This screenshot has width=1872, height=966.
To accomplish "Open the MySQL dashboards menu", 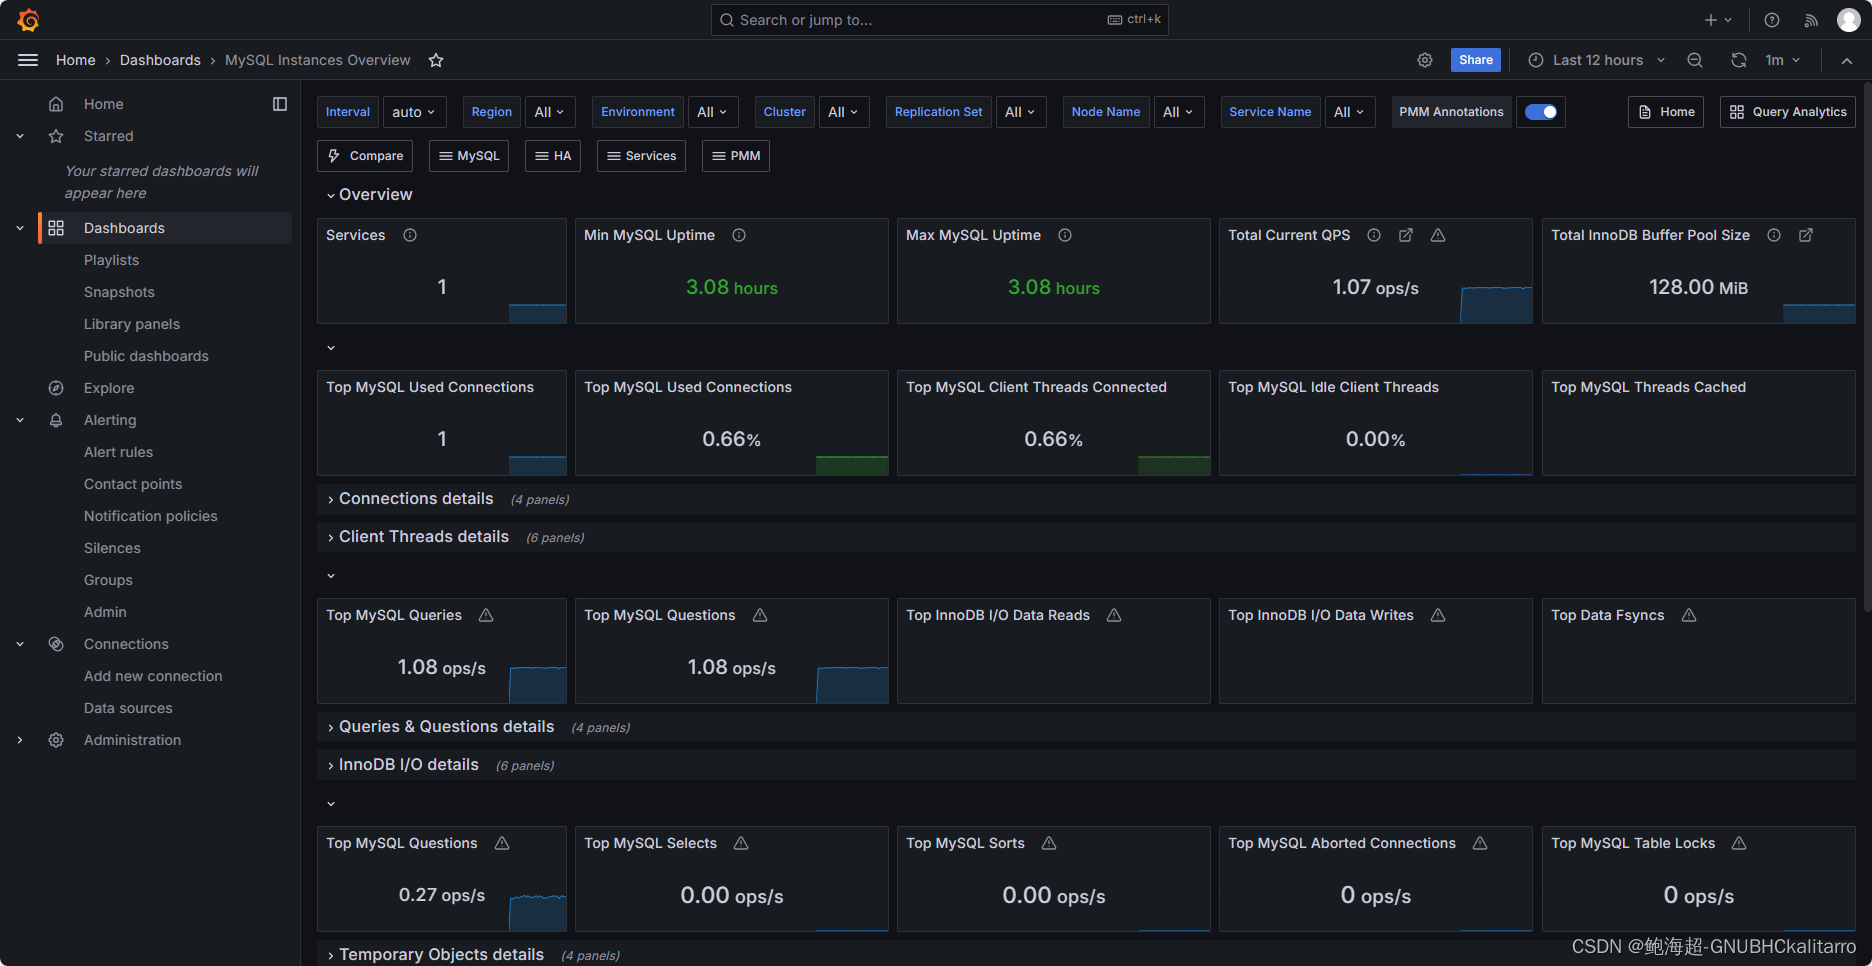I will (x=469, y=156).
